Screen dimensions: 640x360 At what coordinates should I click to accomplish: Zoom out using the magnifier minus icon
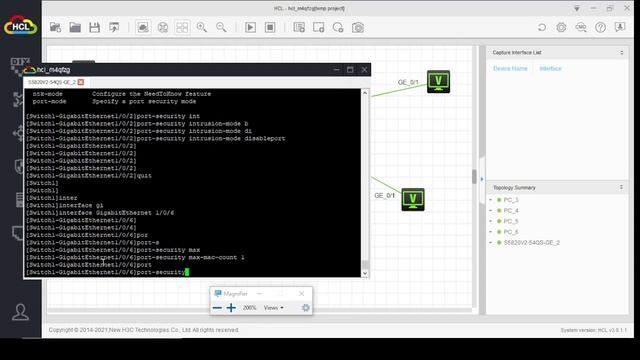221,27
